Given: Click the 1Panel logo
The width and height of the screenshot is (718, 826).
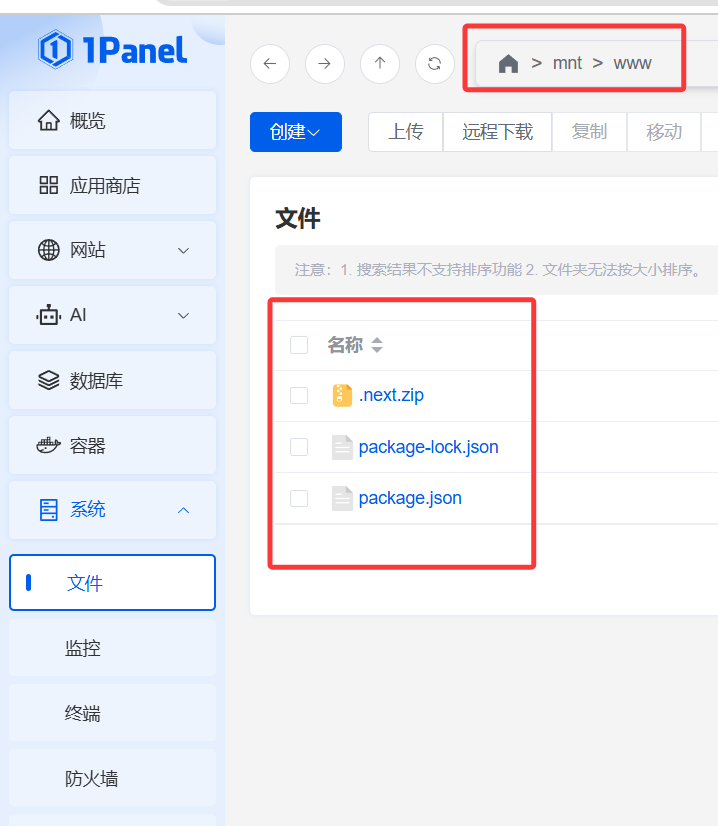Looking at the screenshot, I should pyautogui.click(x=113, y=49).
